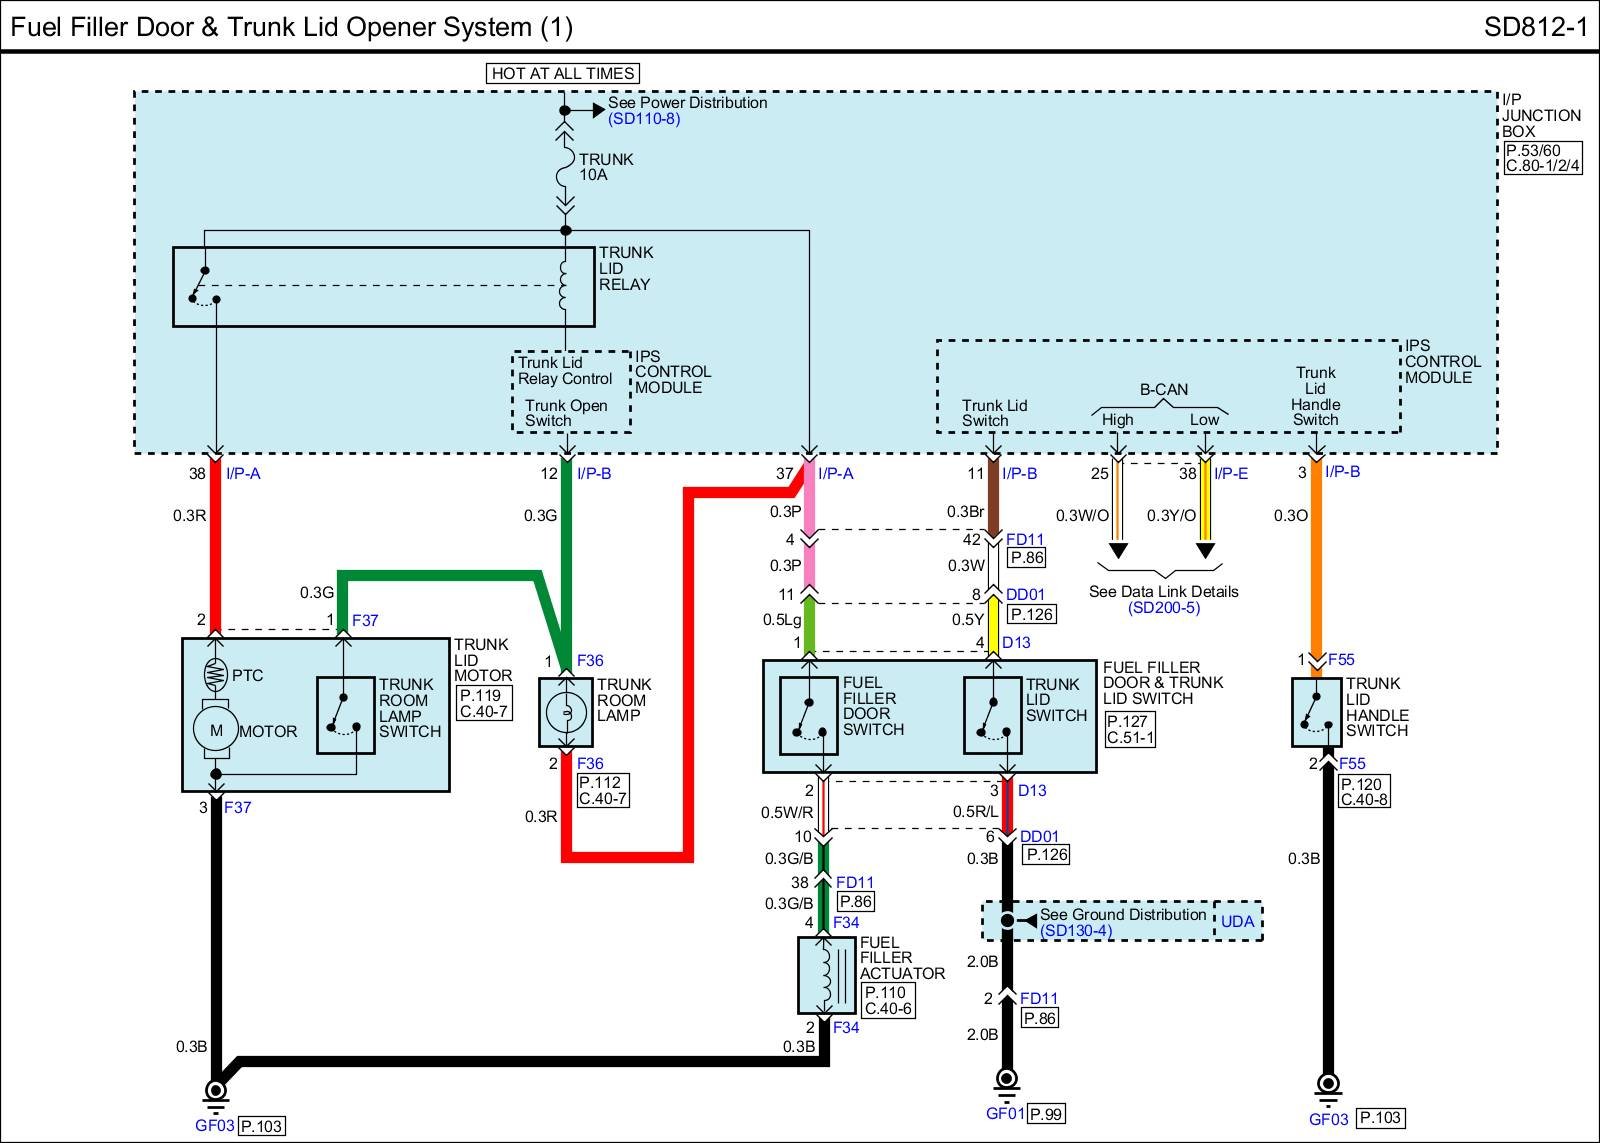Image resolution: width=1600 pixels, height=1143 pixels.
Task: Click the PTC resistor symbol
Action: [x=216, y=675]
